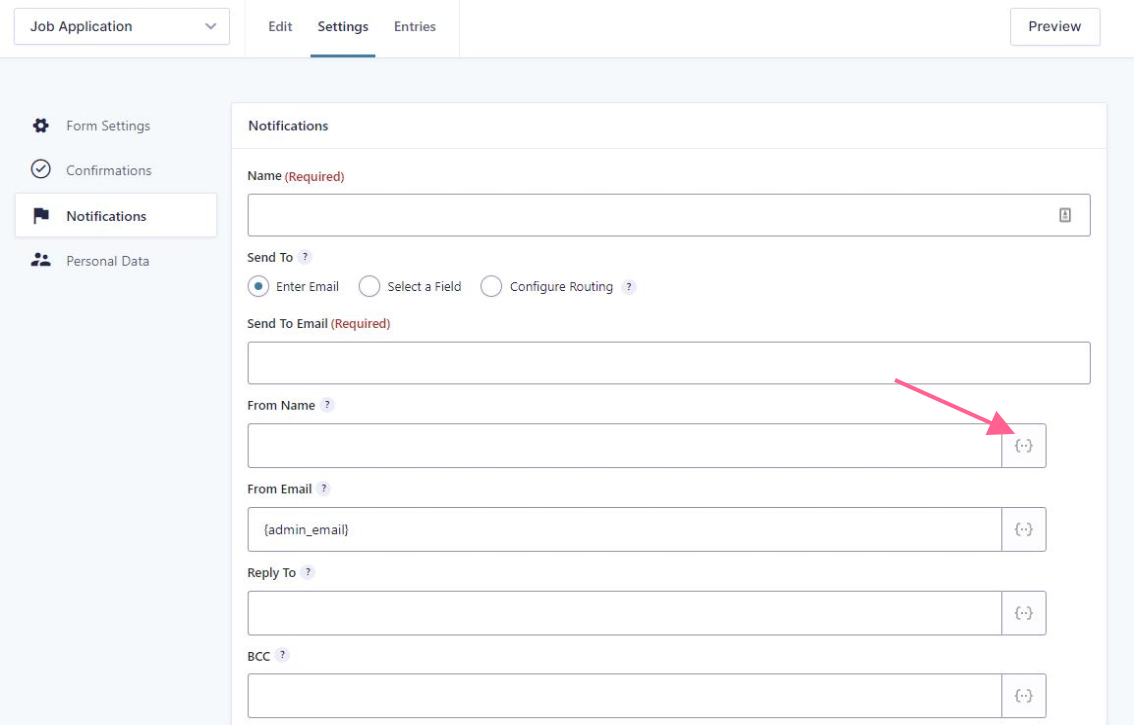This screenshot has height=725, width=1134.
Task: Click the Personal Data people icon
Action: coord(40,260)
